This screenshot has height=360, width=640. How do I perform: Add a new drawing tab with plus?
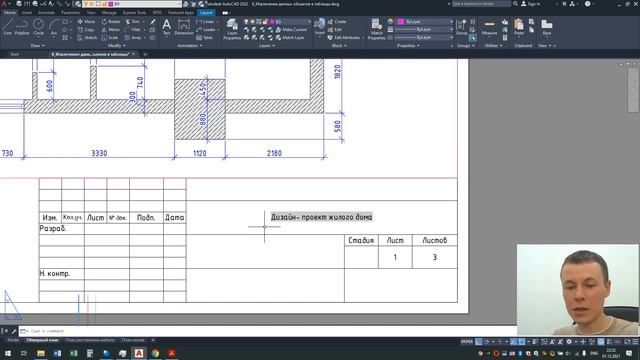[145, 54]
